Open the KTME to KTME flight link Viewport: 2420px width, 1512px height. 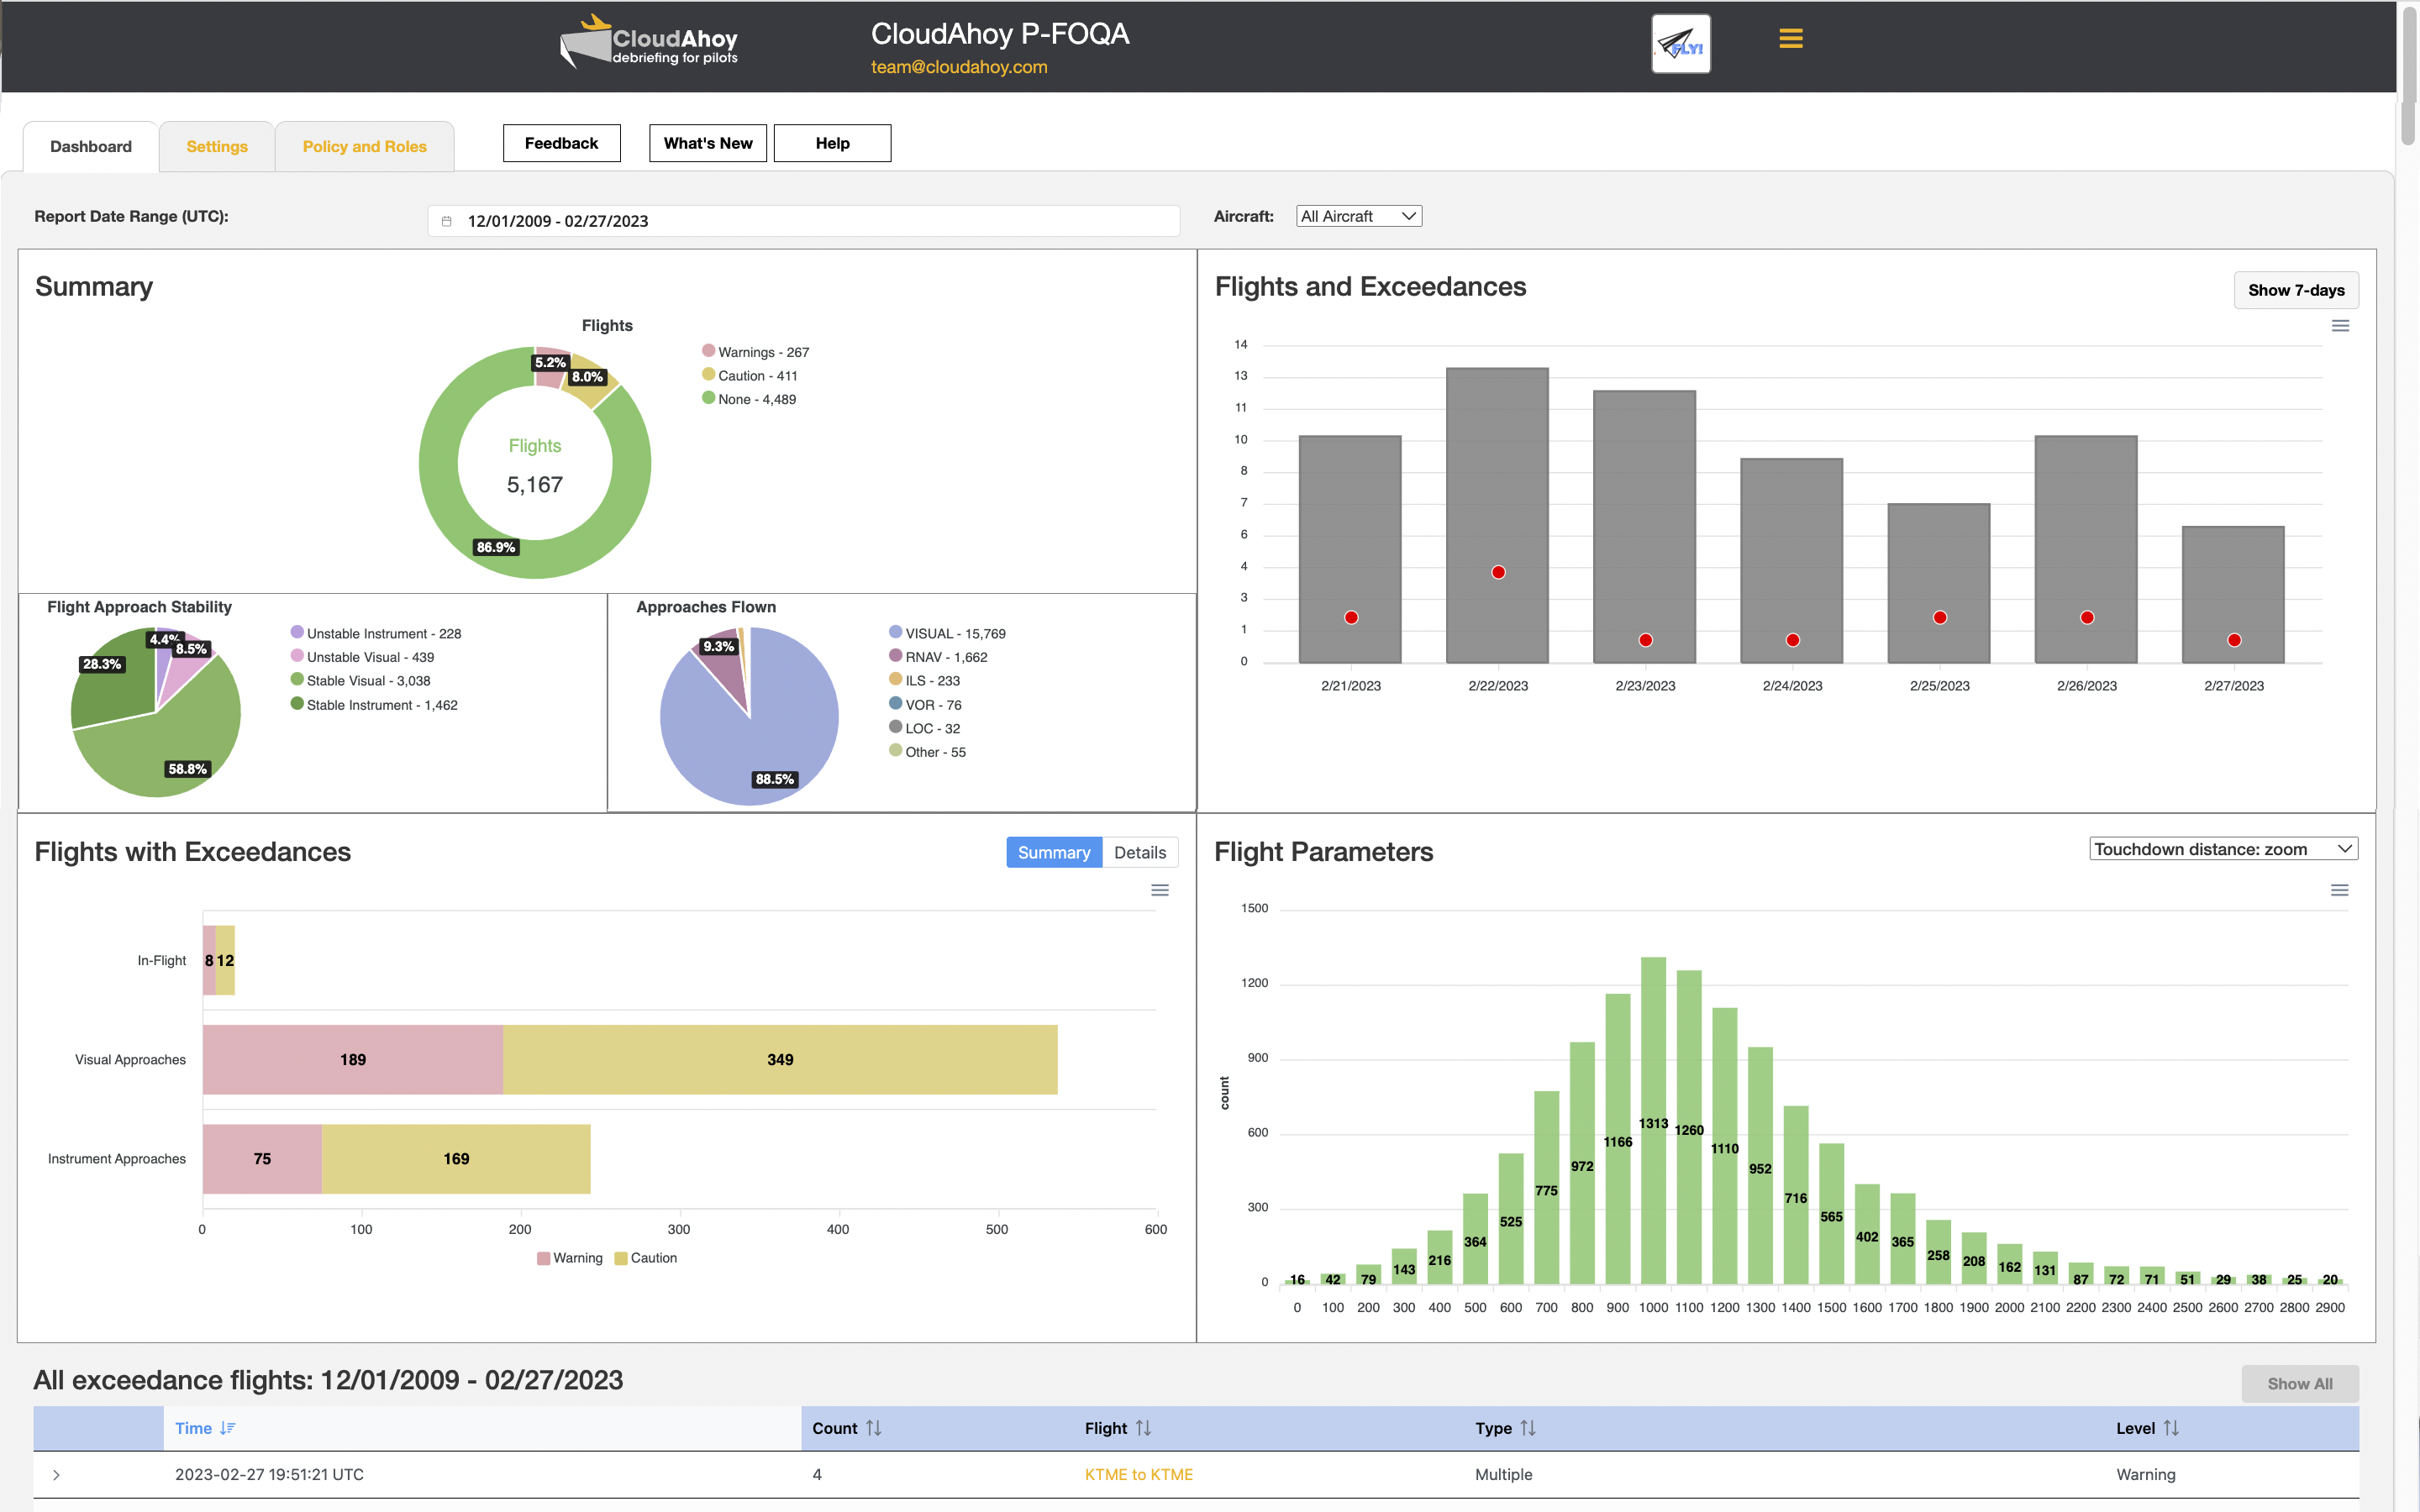(1139, 1474)
